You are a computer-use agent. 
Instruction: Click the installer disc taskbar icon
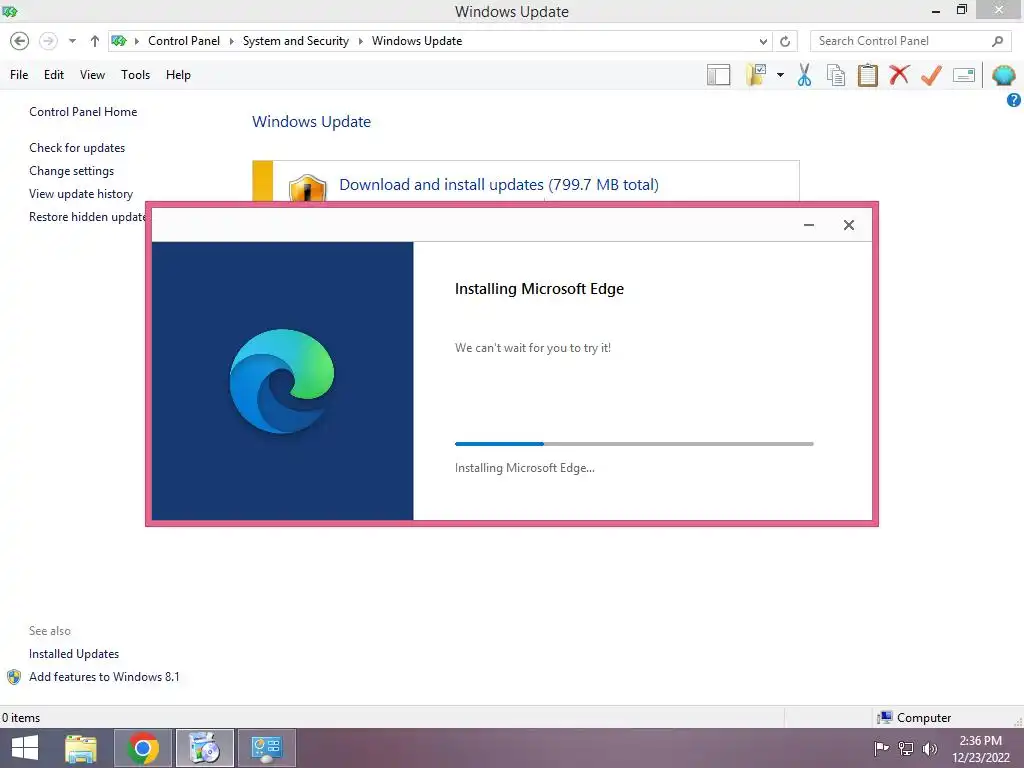[x=204, y=748]
